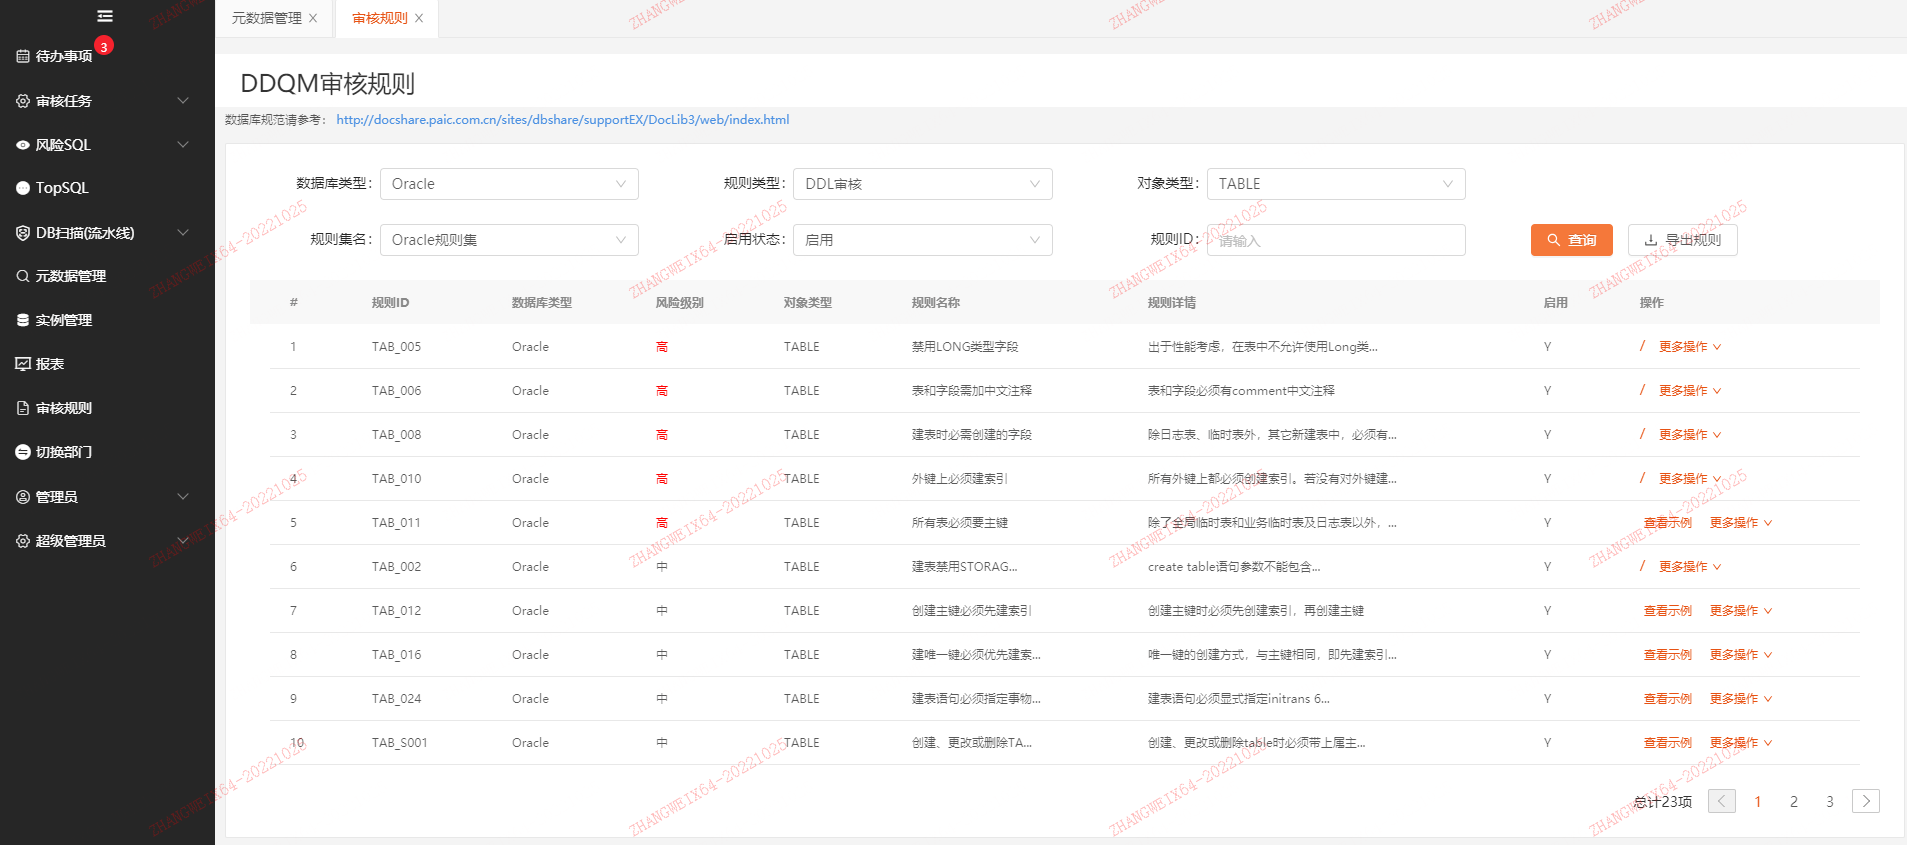Screen dimensions: 1907x845
Task: Collapse the sidebar with the hamburger icon
Action: pos(105,16)
